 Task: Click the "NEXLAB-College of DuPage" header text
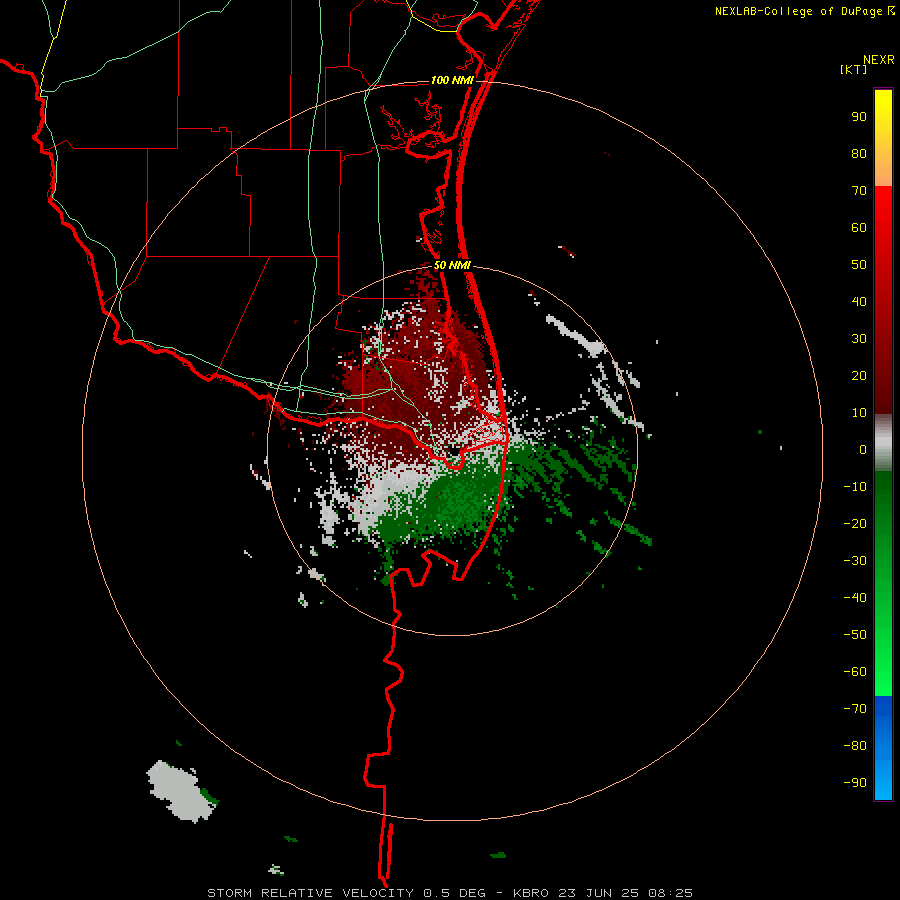tap(798, 11)
